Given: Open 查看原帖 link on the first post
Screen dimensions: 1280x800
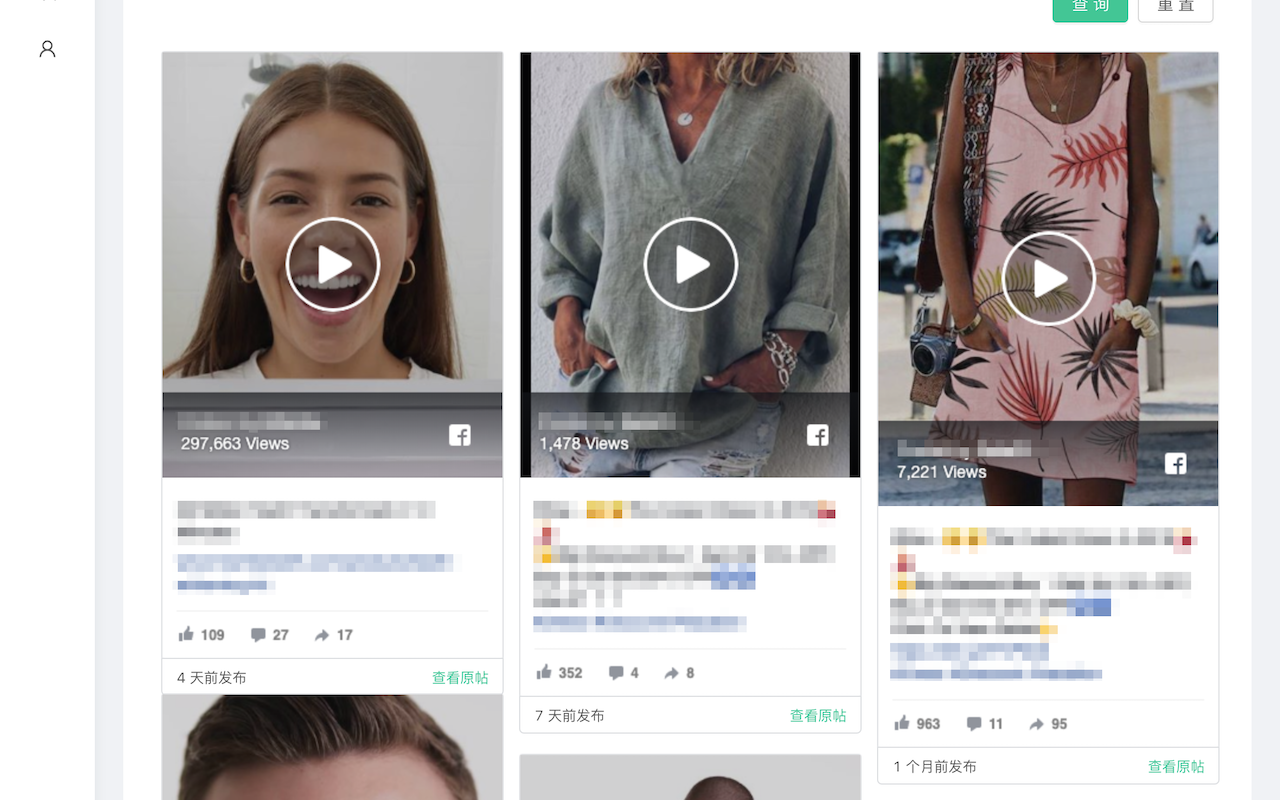Looking at the screenshot, I should (x=460, y=677).
